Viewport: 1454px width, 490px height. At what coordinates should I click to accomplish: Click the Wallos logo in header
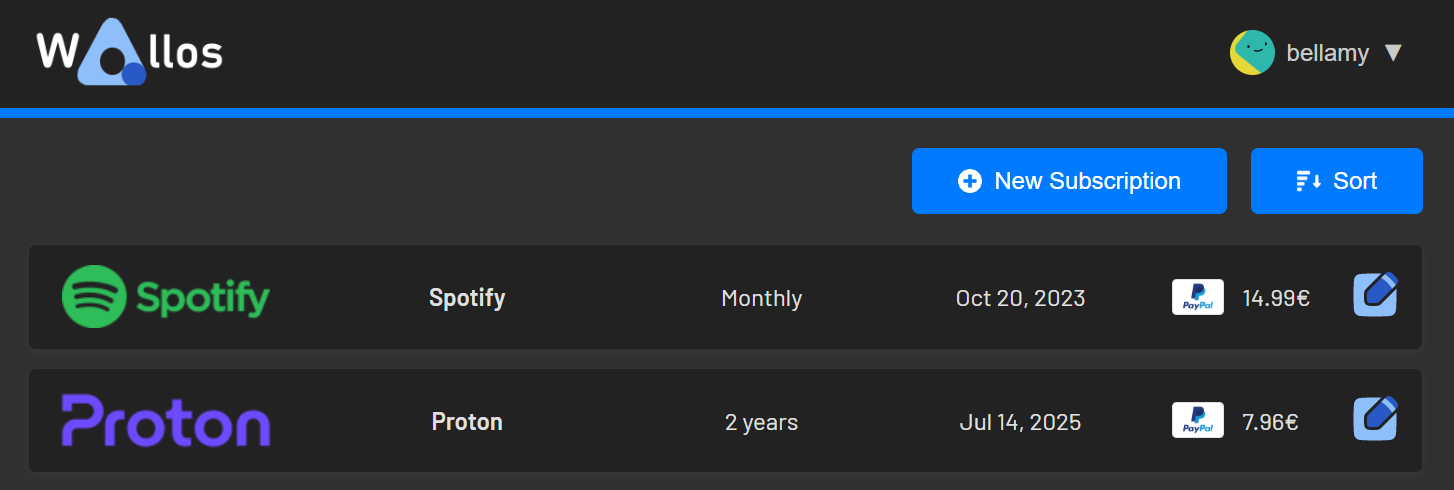click(x=129, y=52)
